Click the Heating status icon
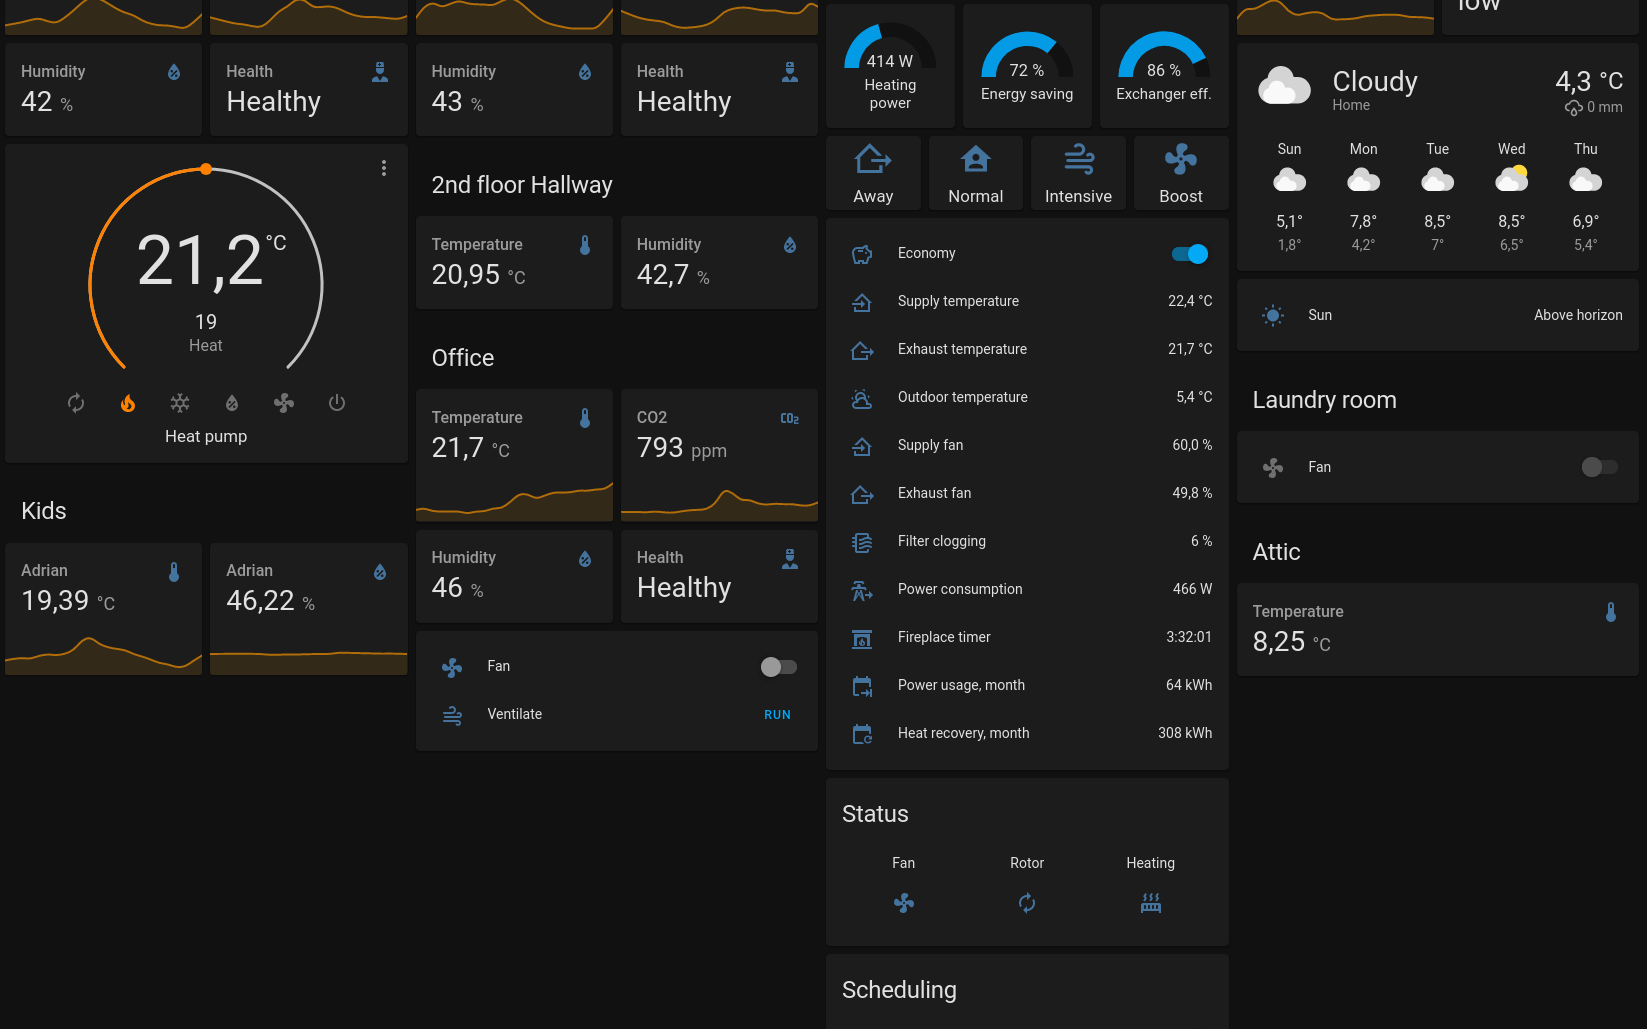This screenshot has width=1647, height=1029. pyautogui.click(x=1151, y=903)
